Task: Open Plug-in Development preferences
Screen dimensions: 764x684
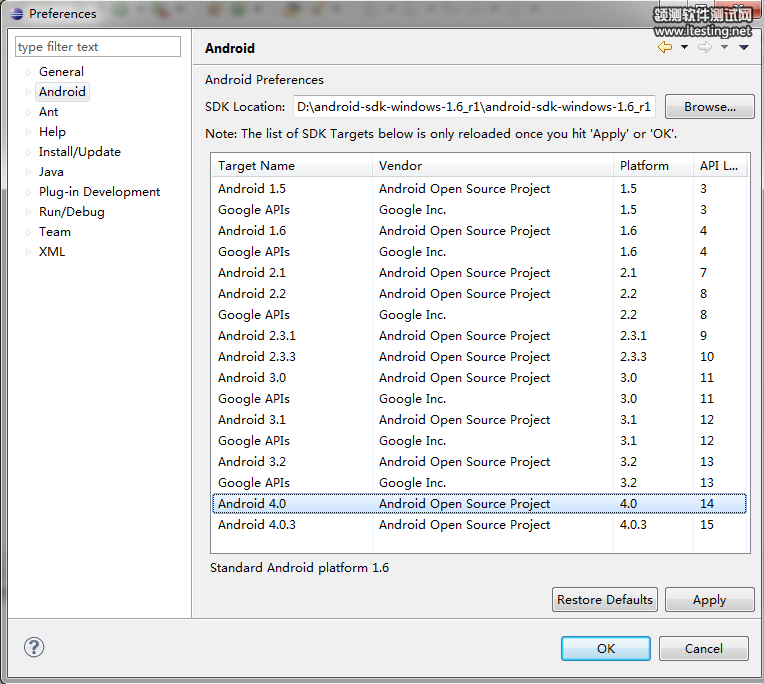Action: coord(99,191)
